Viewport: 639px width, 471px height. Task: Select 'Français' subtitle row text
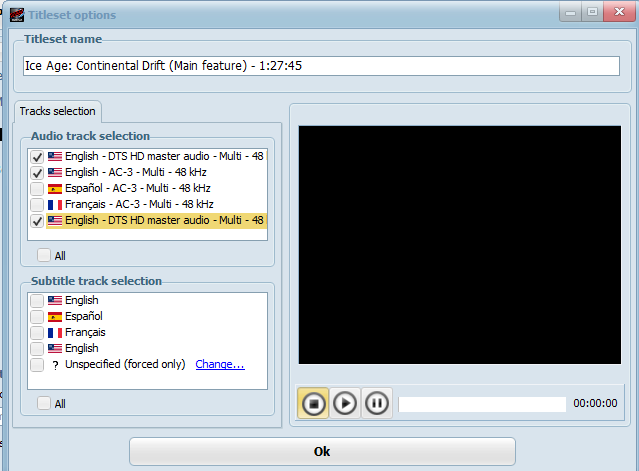tap(85, 332)
